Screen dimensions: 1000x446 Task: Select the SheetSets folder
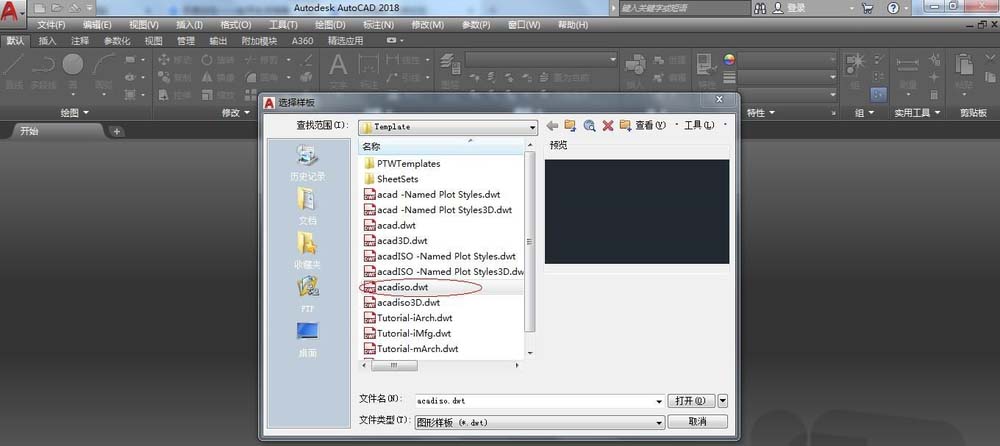pyautogui.click(x=397, y=179)
